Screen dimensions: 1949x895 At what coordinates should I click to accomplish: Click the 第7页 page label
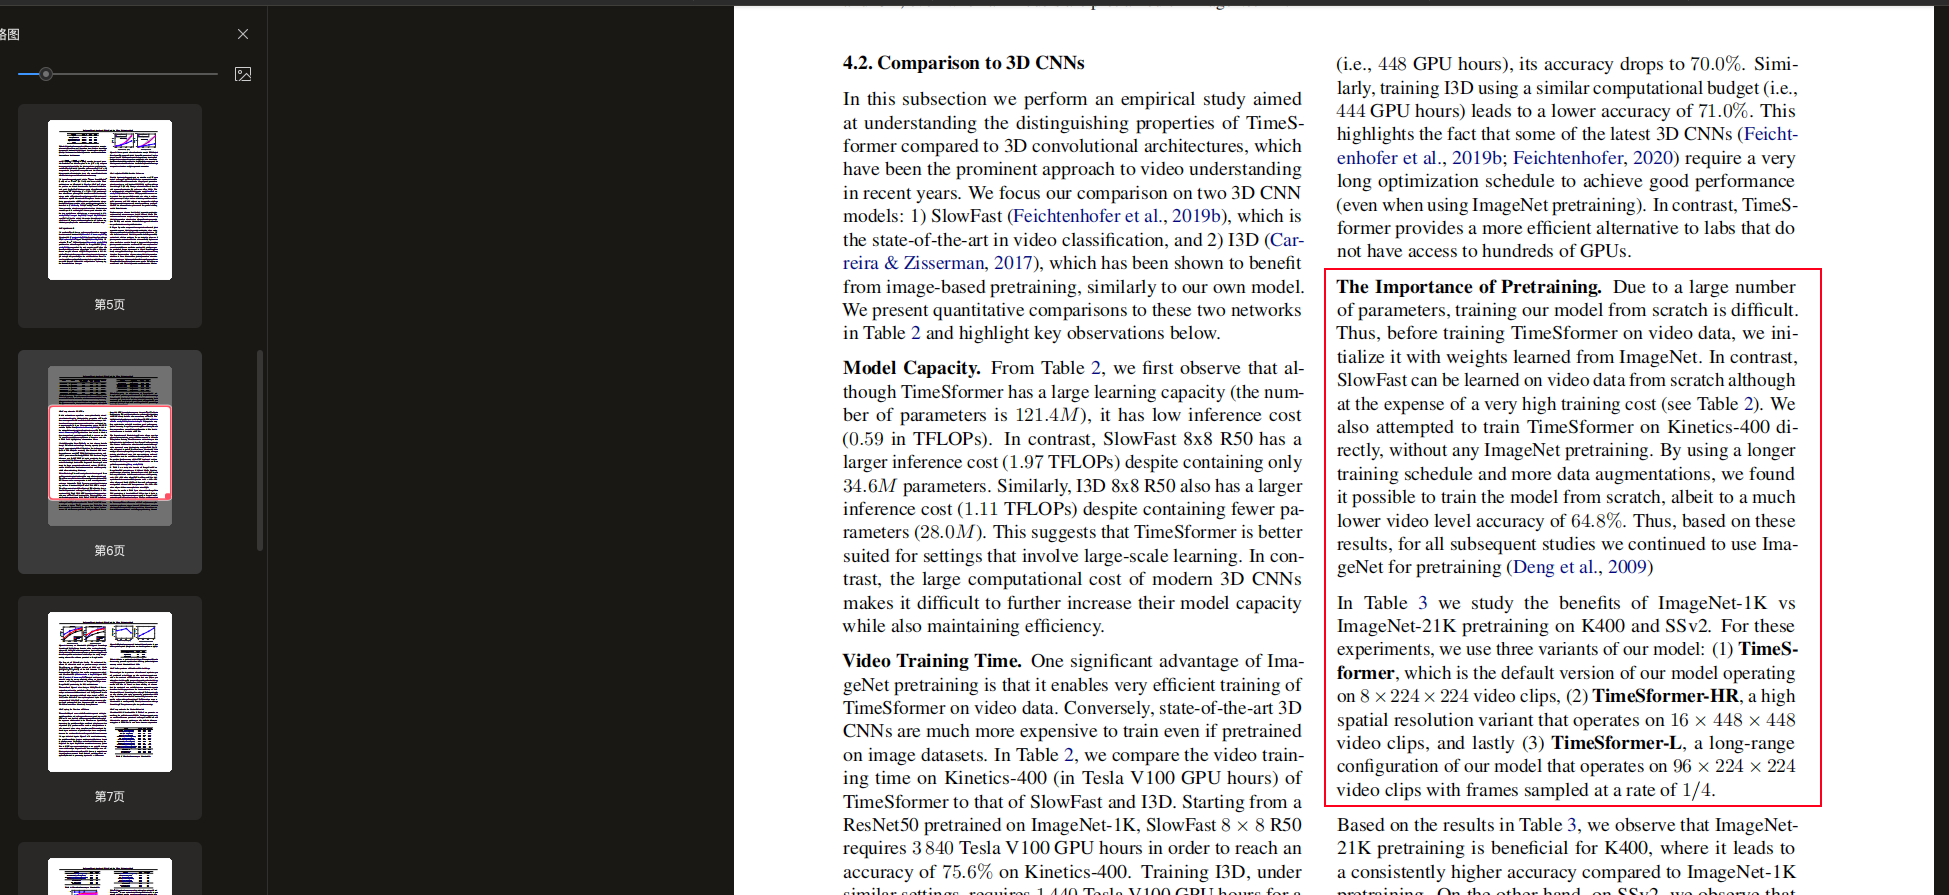[x=110, y=797]
